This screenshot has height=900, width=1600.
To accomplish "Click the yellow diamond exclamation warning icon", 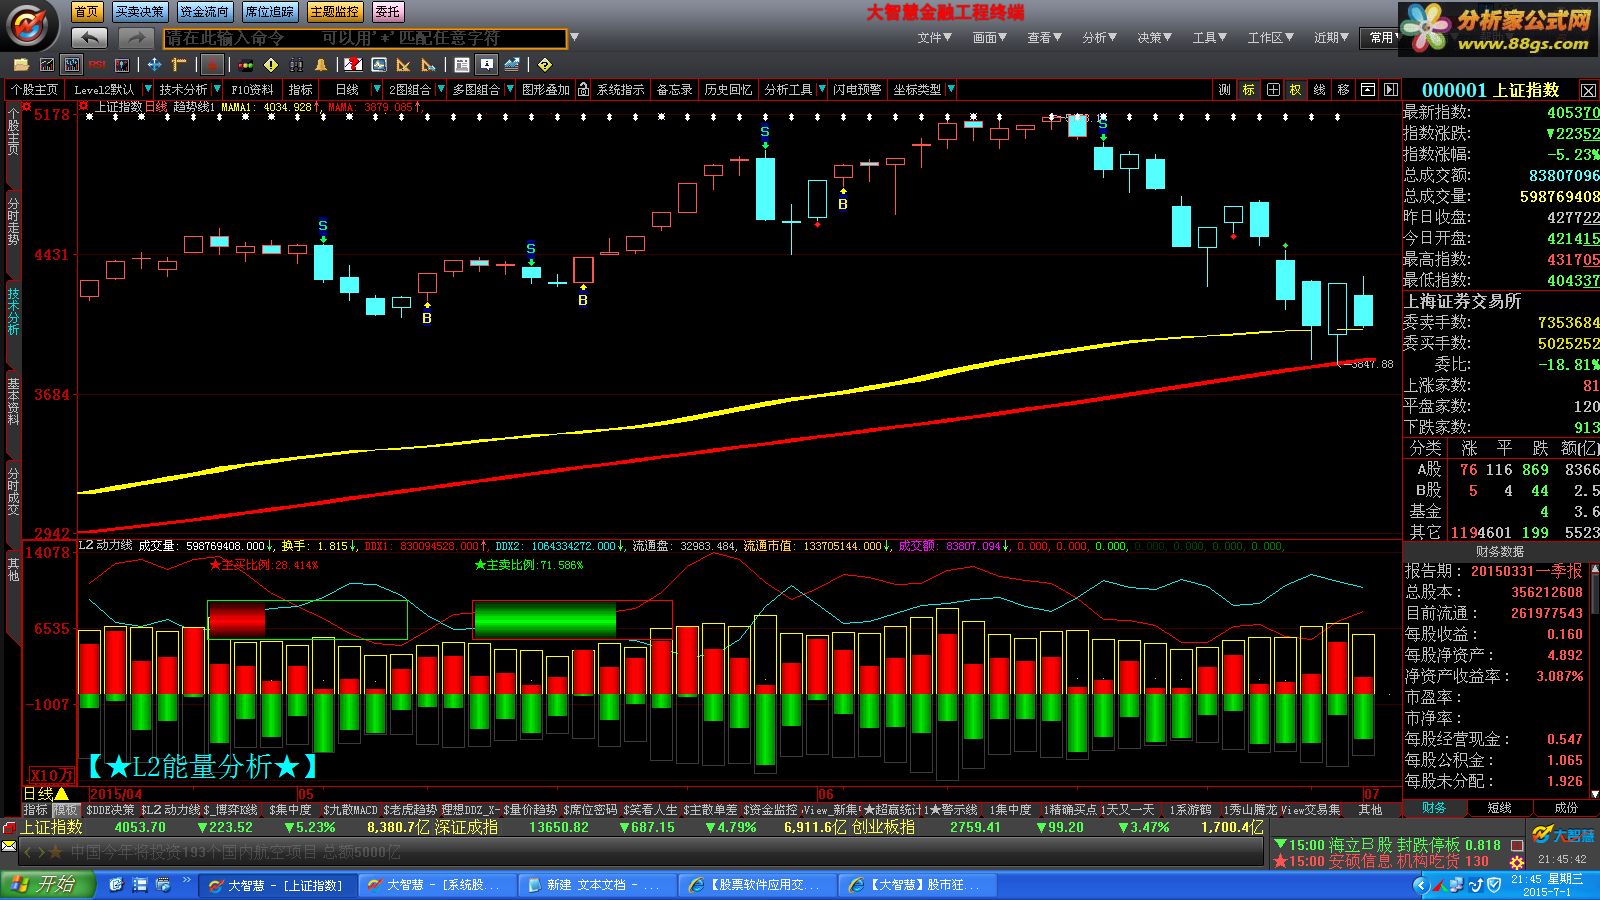I will [271, 65].
